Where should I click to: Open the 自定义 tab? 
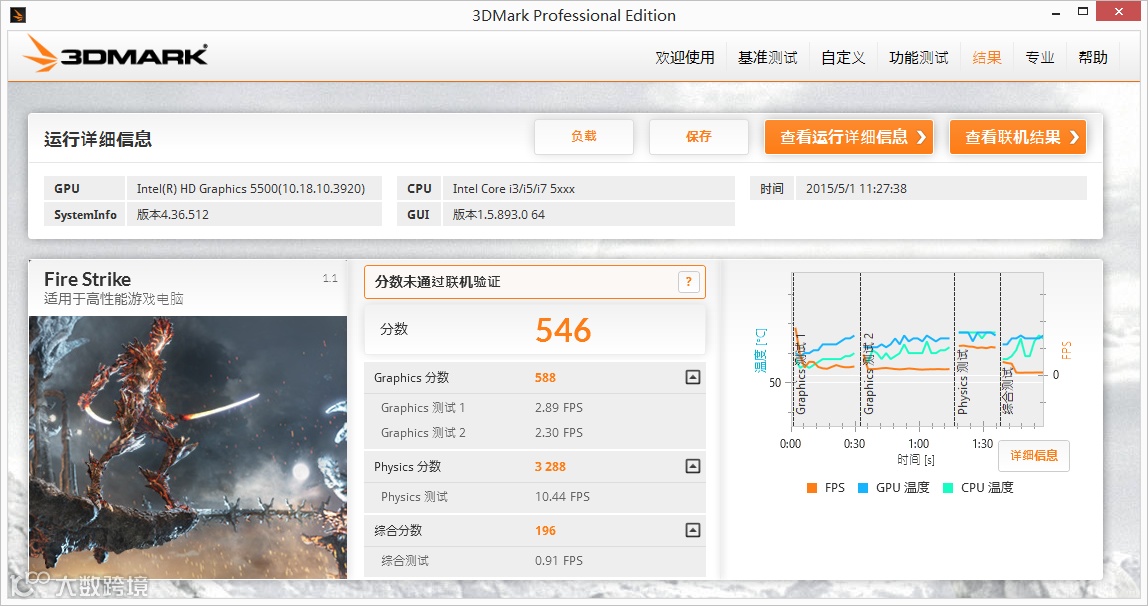pyautogui.click(x=843, y=57)
